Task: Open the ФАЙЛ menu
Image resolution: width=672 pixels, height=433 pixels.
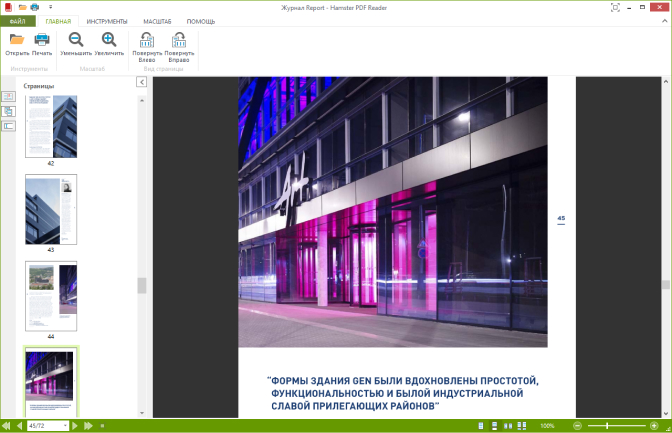Action: coord(18,21)
